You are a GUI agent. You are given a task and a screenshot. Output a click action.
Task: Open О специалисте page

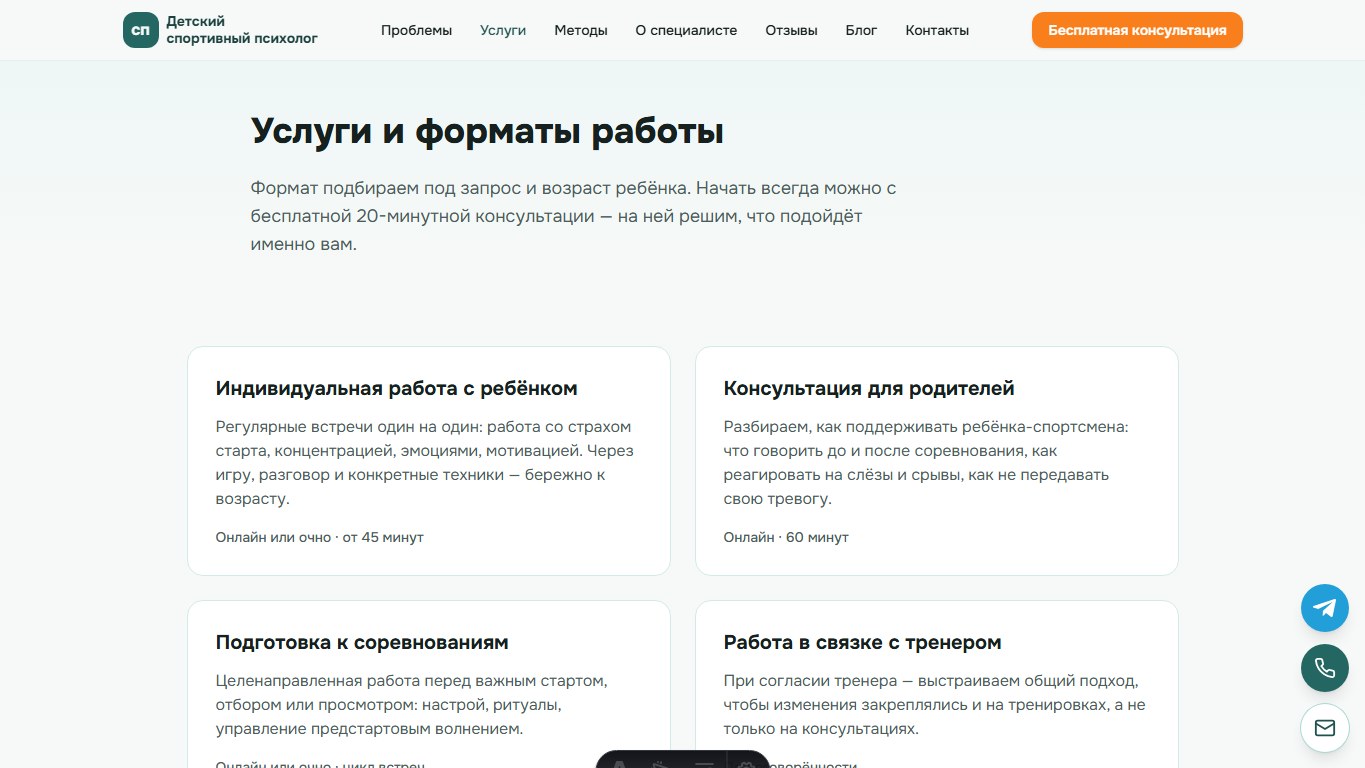tap(686, 30)
